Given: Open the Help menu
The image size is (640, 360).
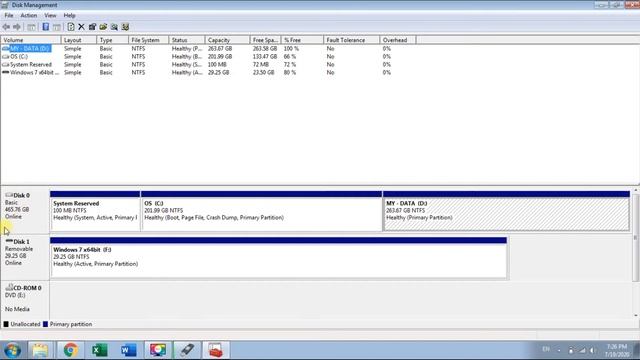Looking at the screenshot, I should coord(69,16).
